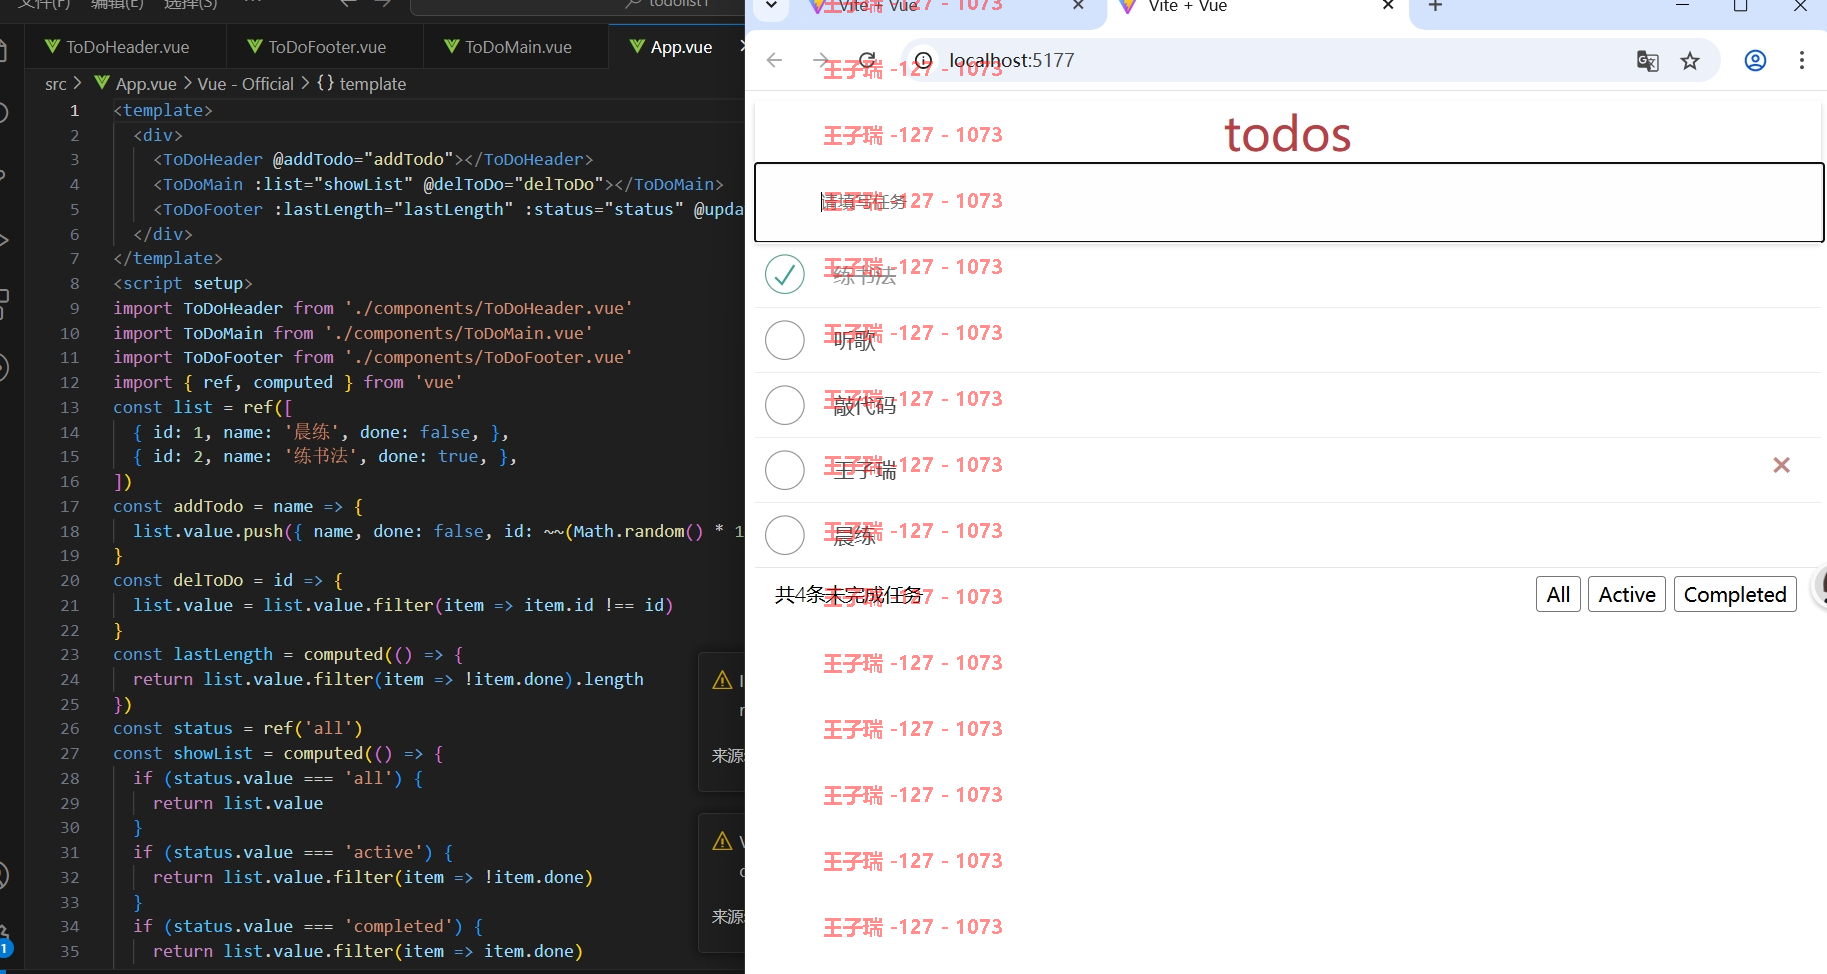Click the Vue - Official breadcrumb segment
The height and width of the screenshot is (974, 1827).
[246, 84]
